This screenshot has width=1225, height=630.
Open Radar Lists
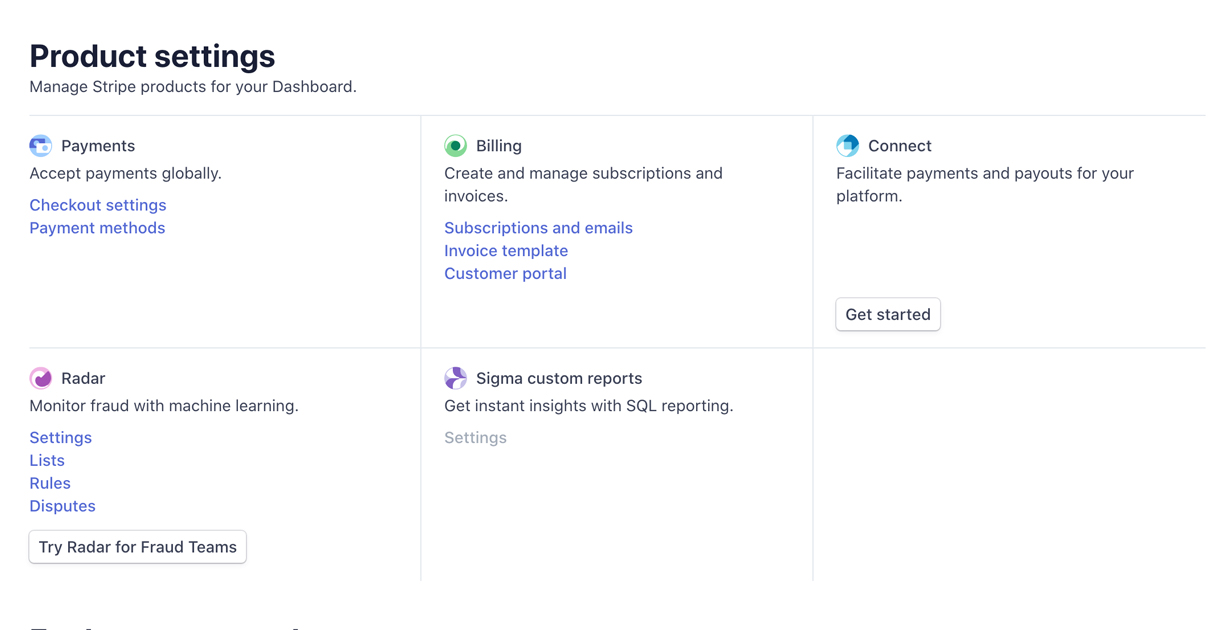[x=47, y=461]
